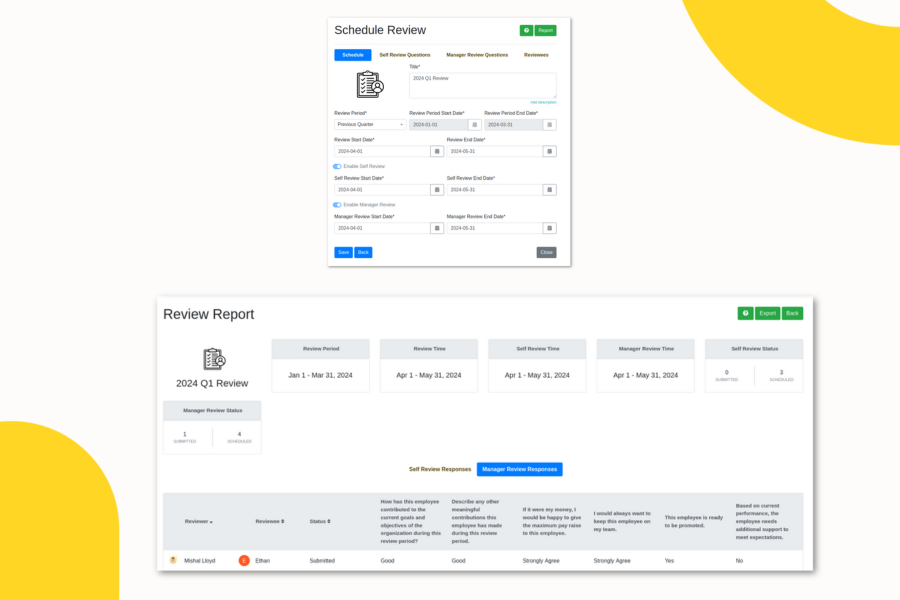Click the No additional support answer cell
Viewport: 900px width, 600px height.
739,561
